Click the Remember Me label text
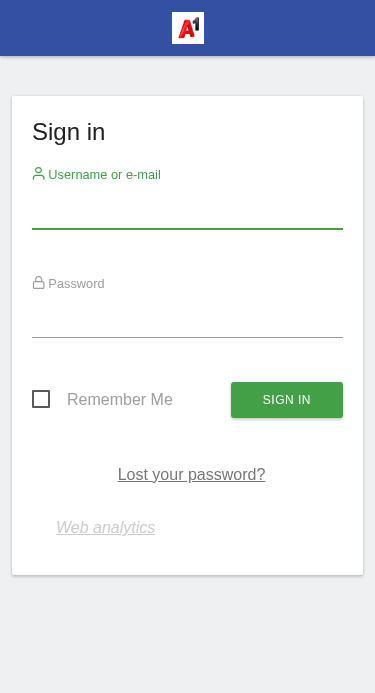375x693 pixels. pos(120,400)
